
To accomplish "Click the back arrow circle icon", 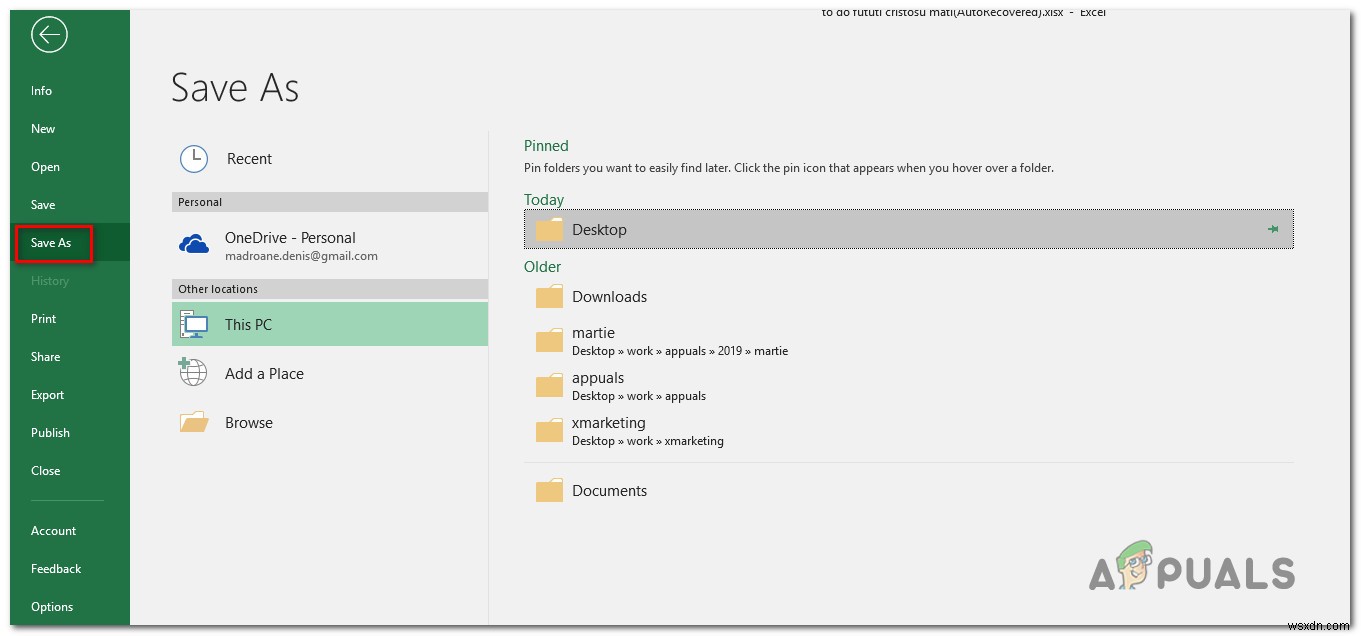I will pyautogui.click(x=49, y=35).
